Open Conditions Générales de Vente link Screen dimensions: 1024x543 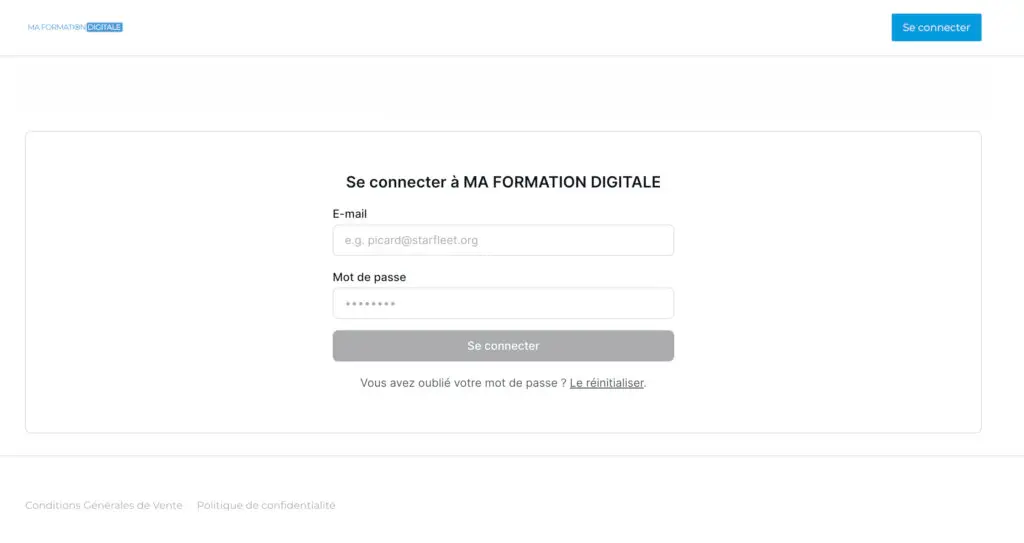coord(104,506)
